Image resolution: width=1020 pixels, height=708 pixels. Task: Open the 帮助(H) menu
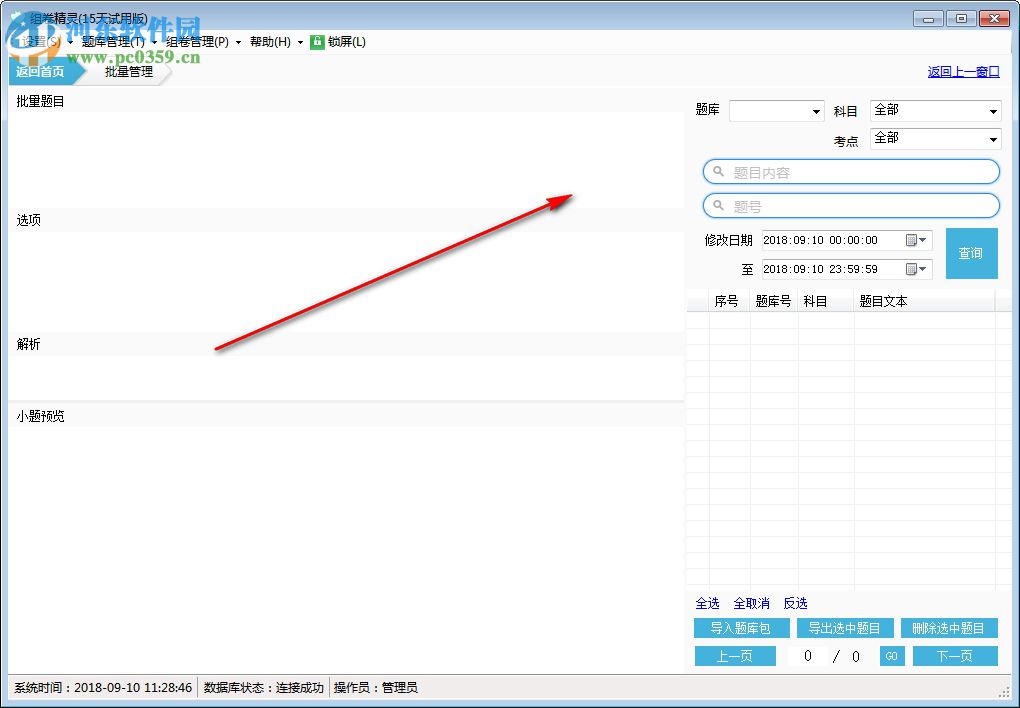270,42
